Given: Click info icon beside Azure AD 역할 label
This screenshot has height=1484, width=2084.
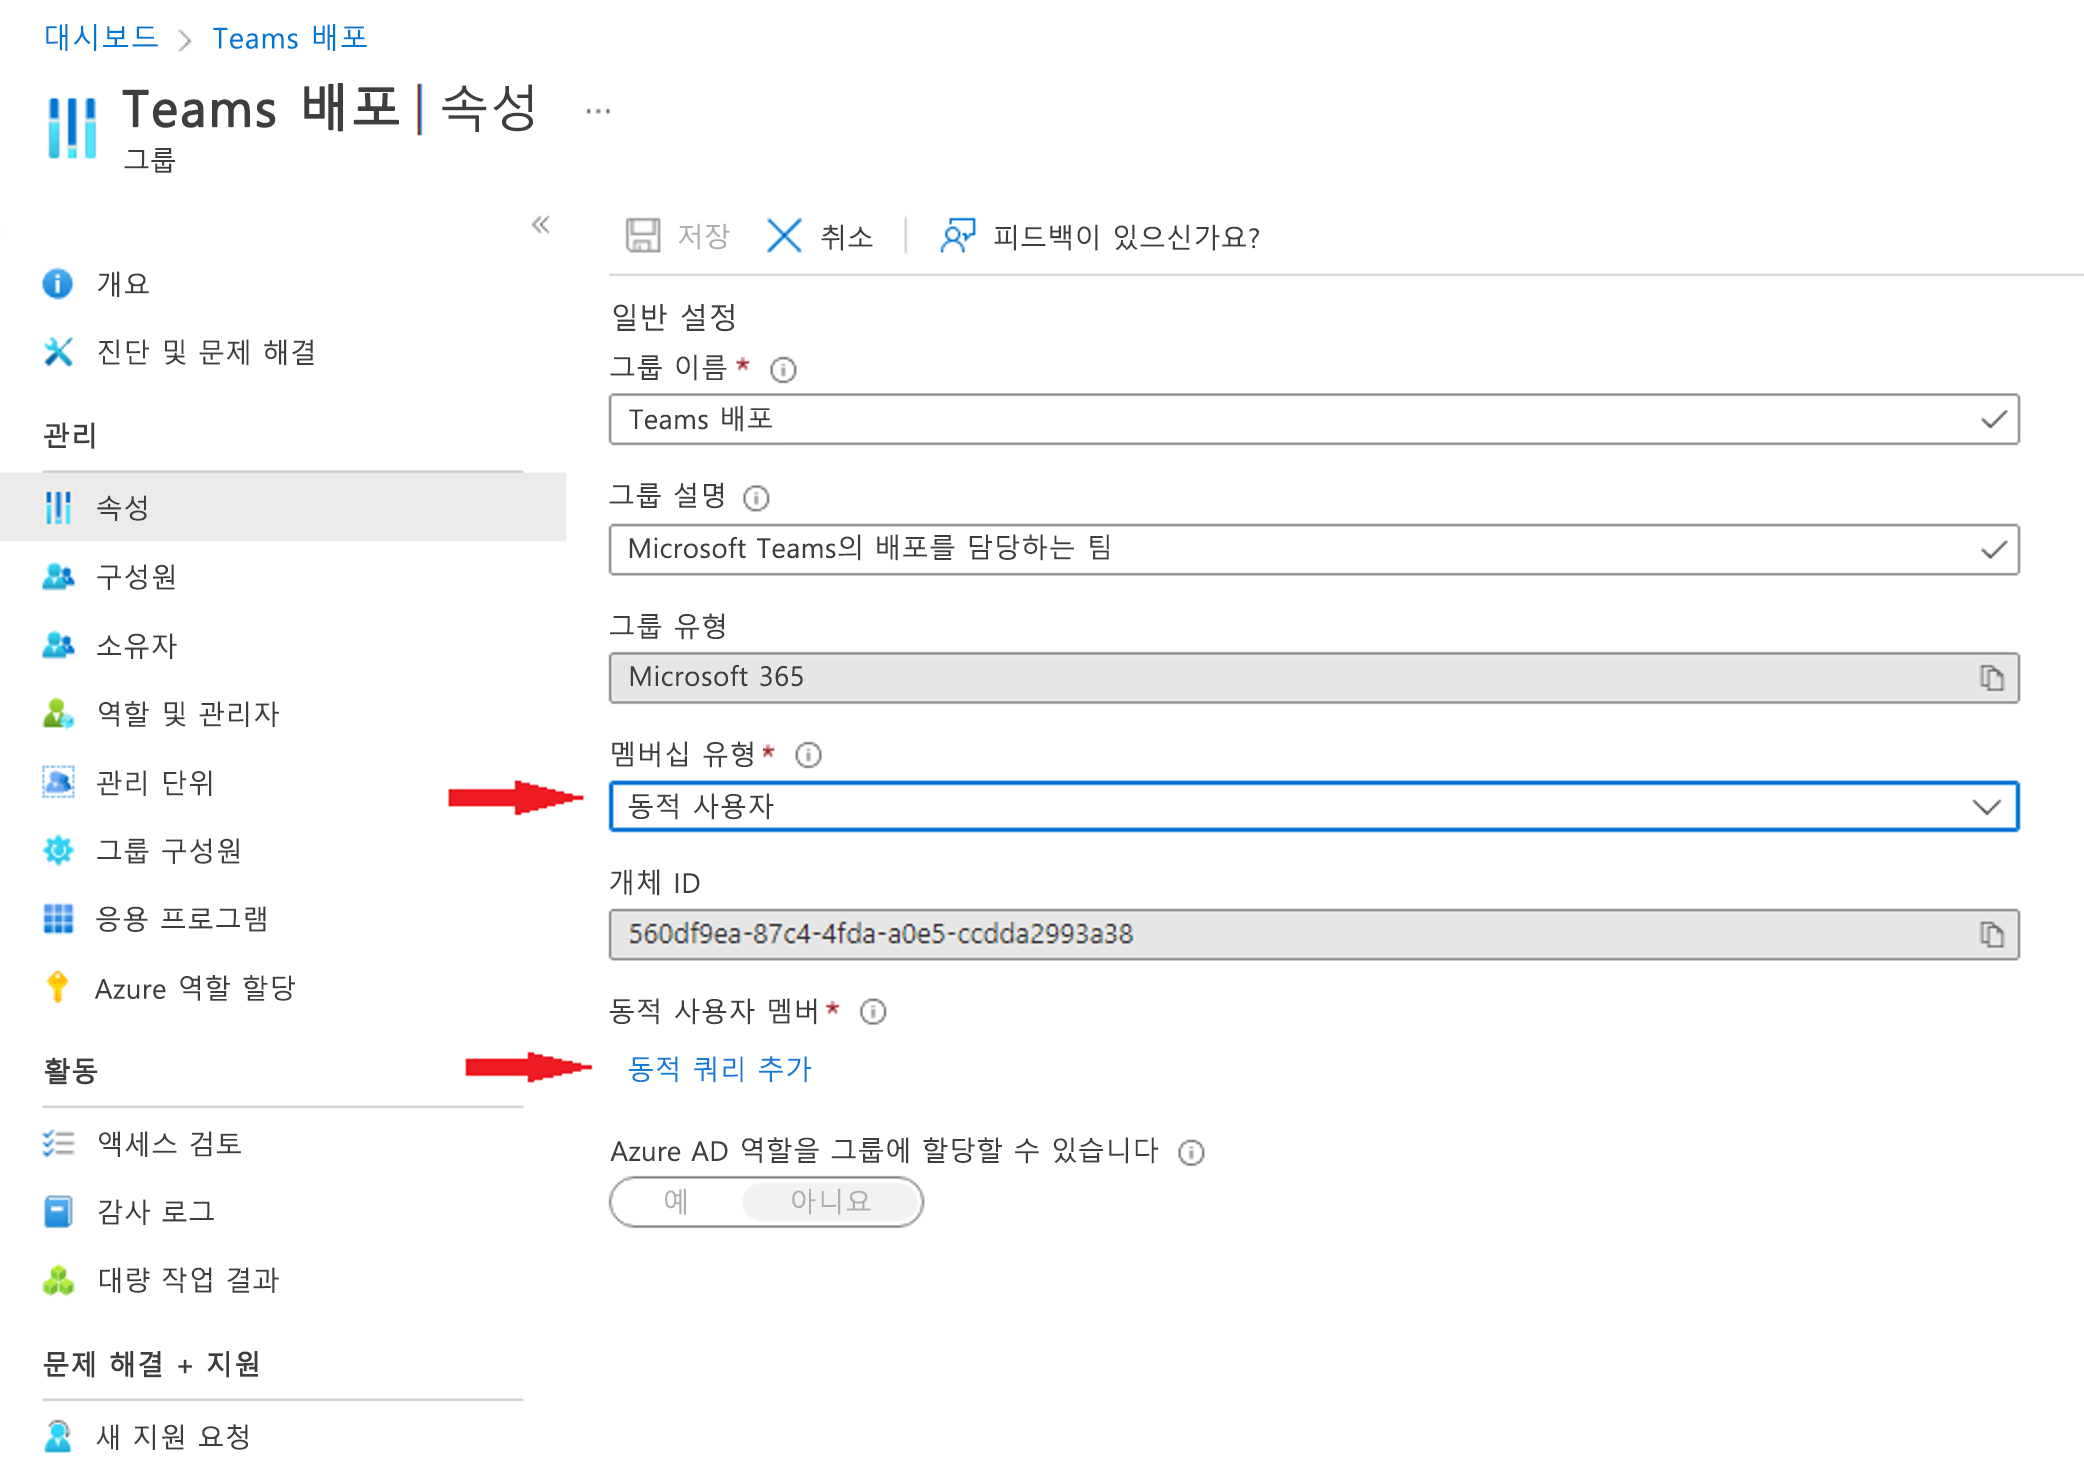Looking at the screenshot, I should pos(1191,1153).
